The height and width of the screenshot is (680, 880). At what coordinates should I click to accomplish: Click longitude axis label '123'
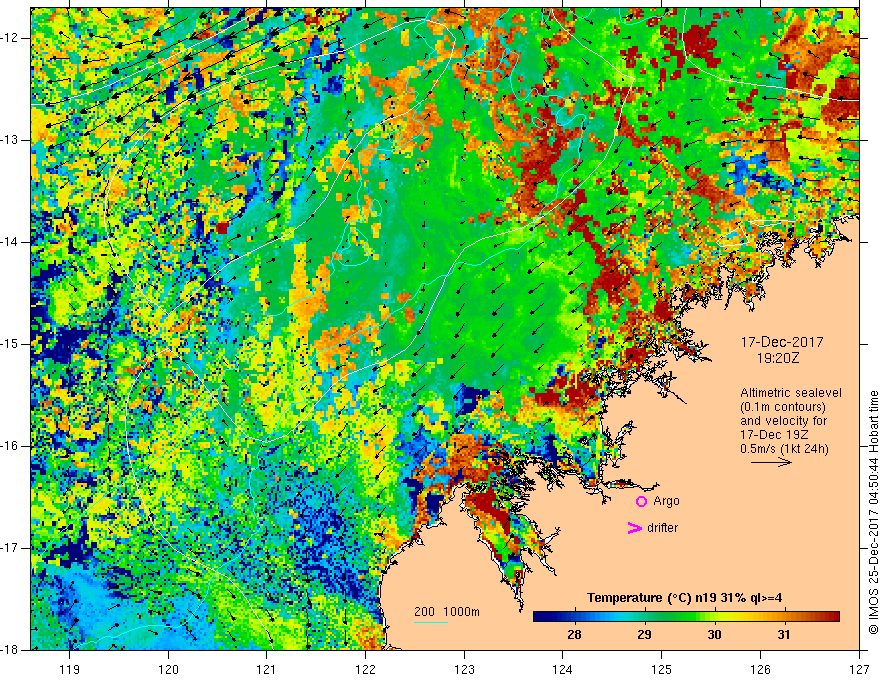pyautogui.click(x=464, y=669)
